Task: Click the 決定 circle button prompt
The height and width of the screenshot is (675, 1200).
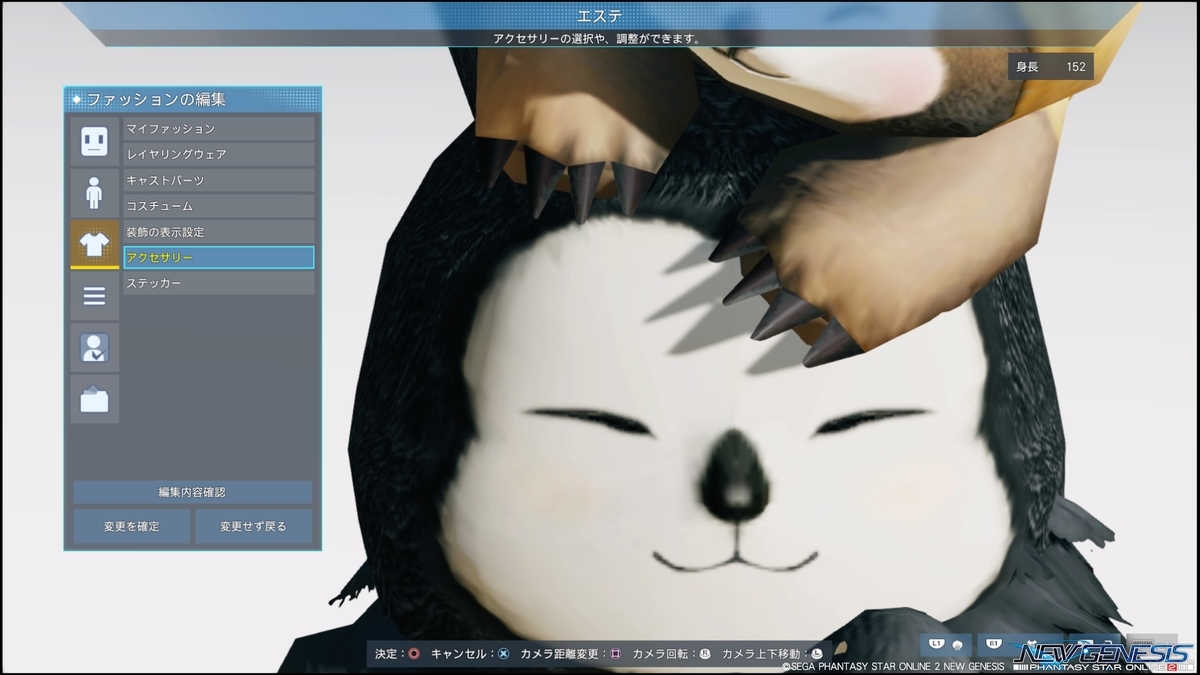Action: (414, 654)
